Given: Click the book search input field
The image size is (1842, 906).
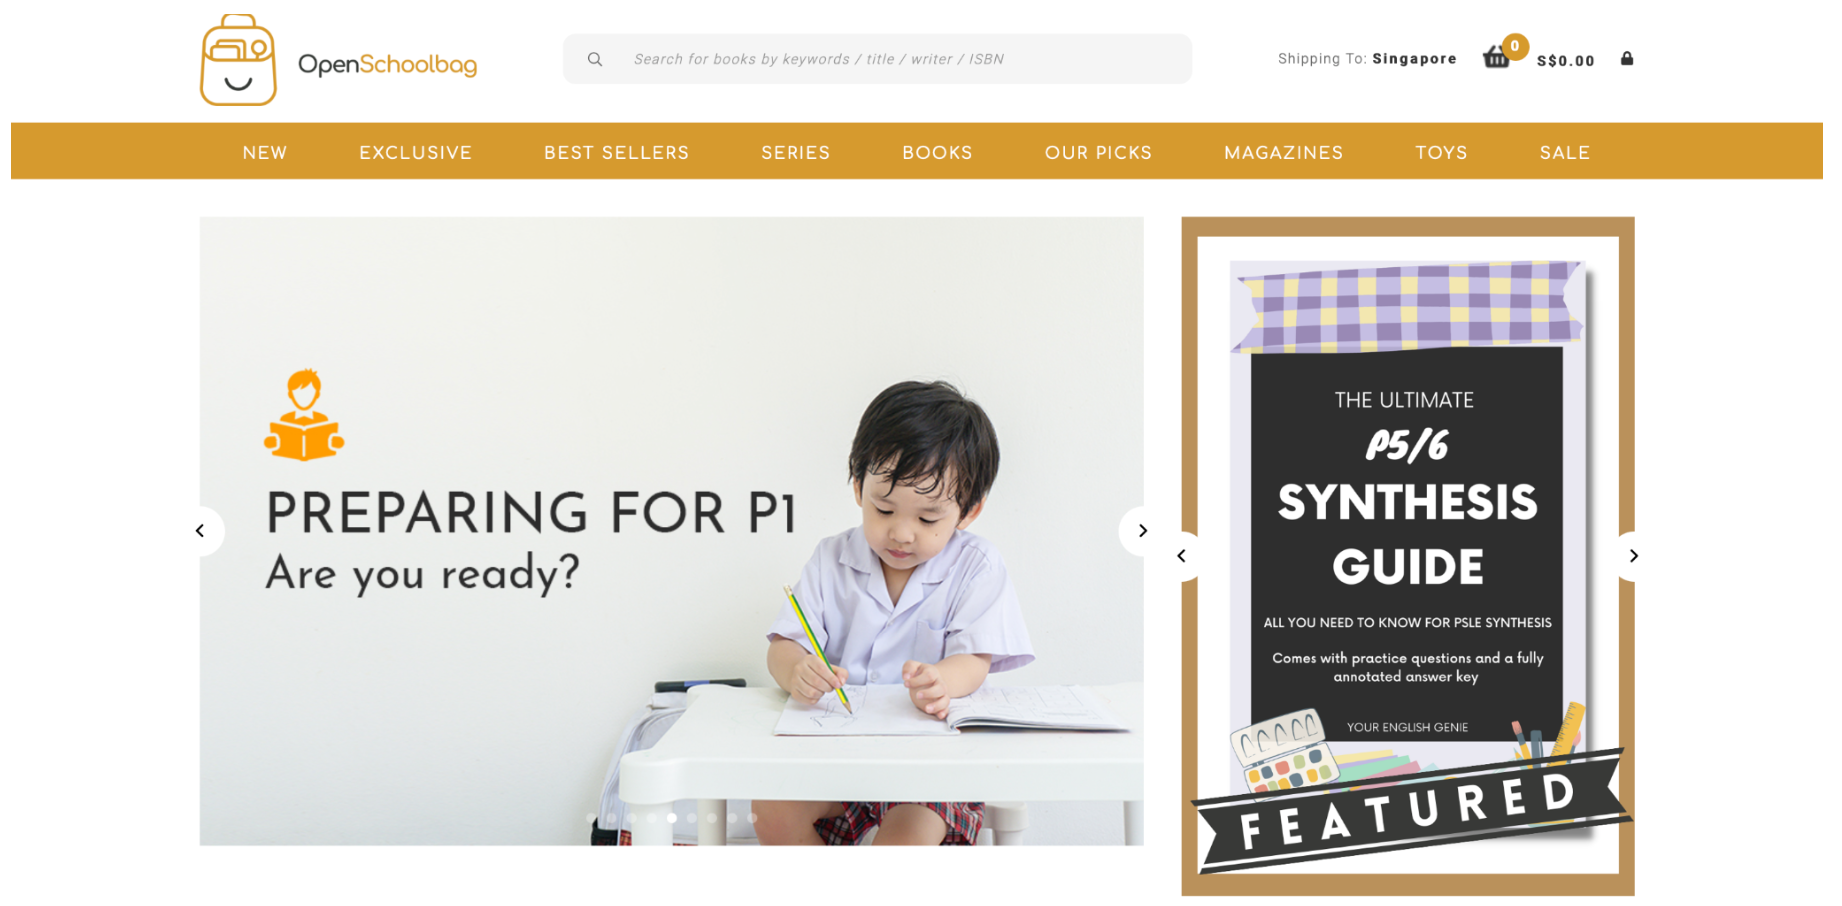Looking at the screenshot, I should tap(877, 59).
